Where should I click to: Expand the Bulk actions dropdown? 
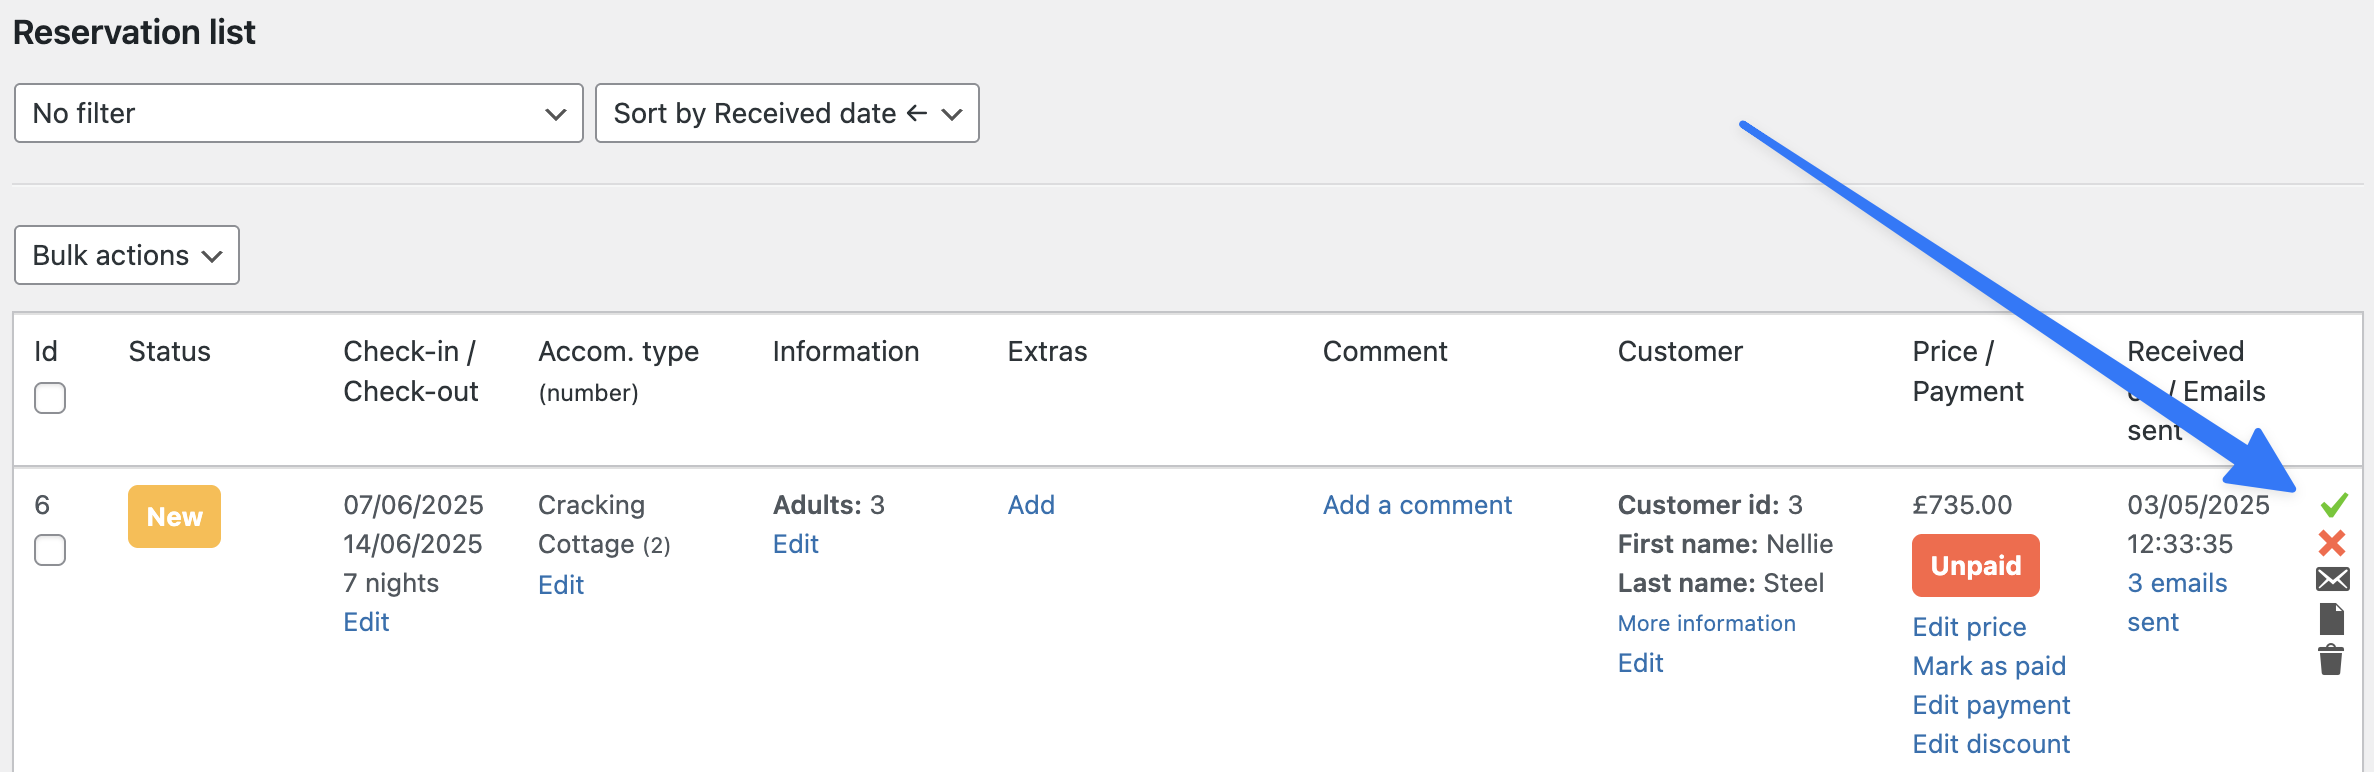(126, 255)
